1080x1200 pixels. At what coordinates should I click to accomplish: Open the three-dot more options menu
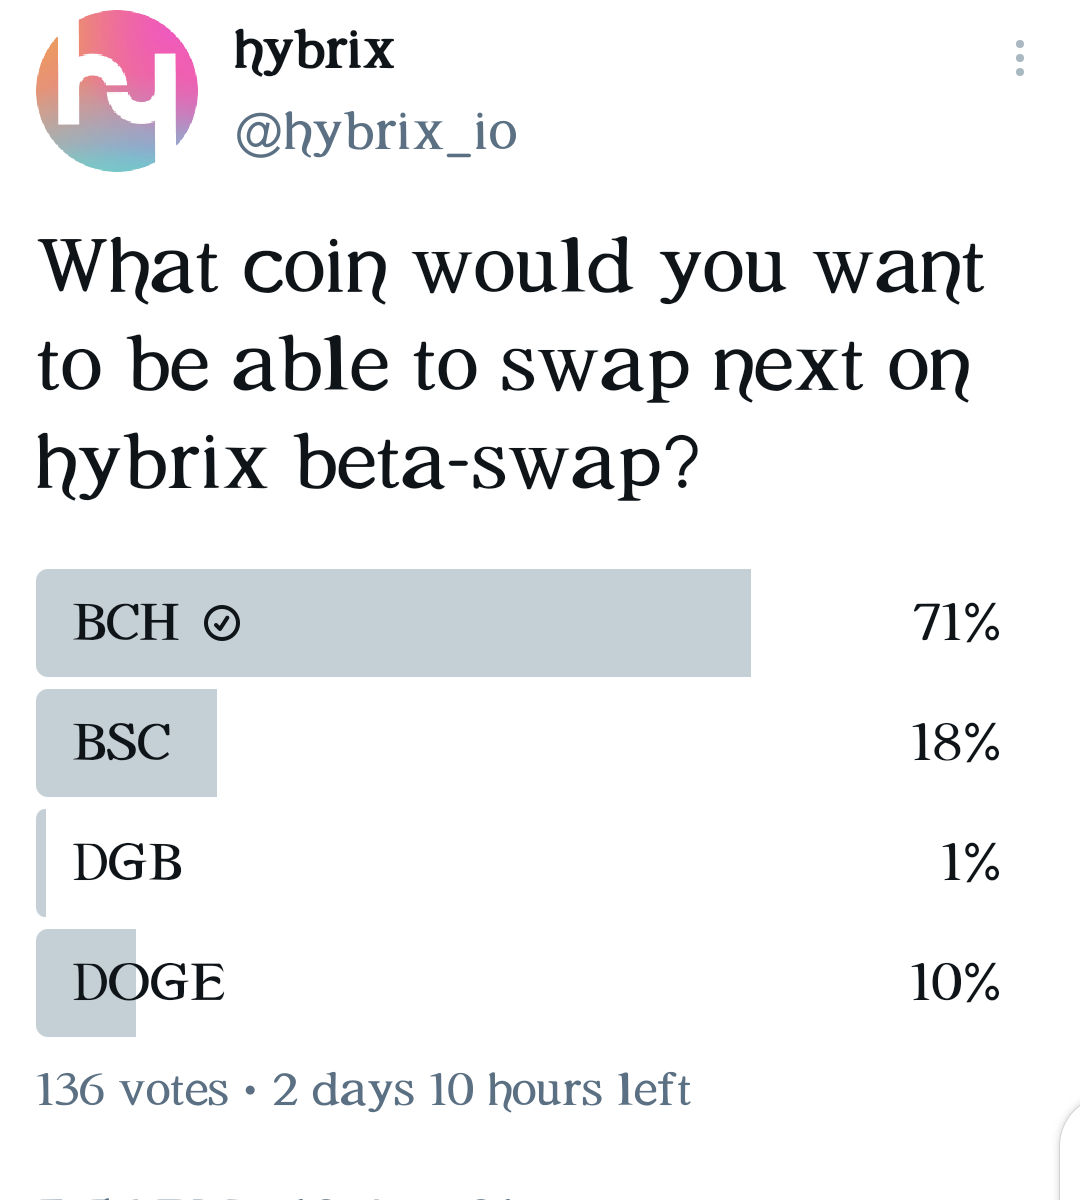pyautogui.click(x=1019, y=58)
